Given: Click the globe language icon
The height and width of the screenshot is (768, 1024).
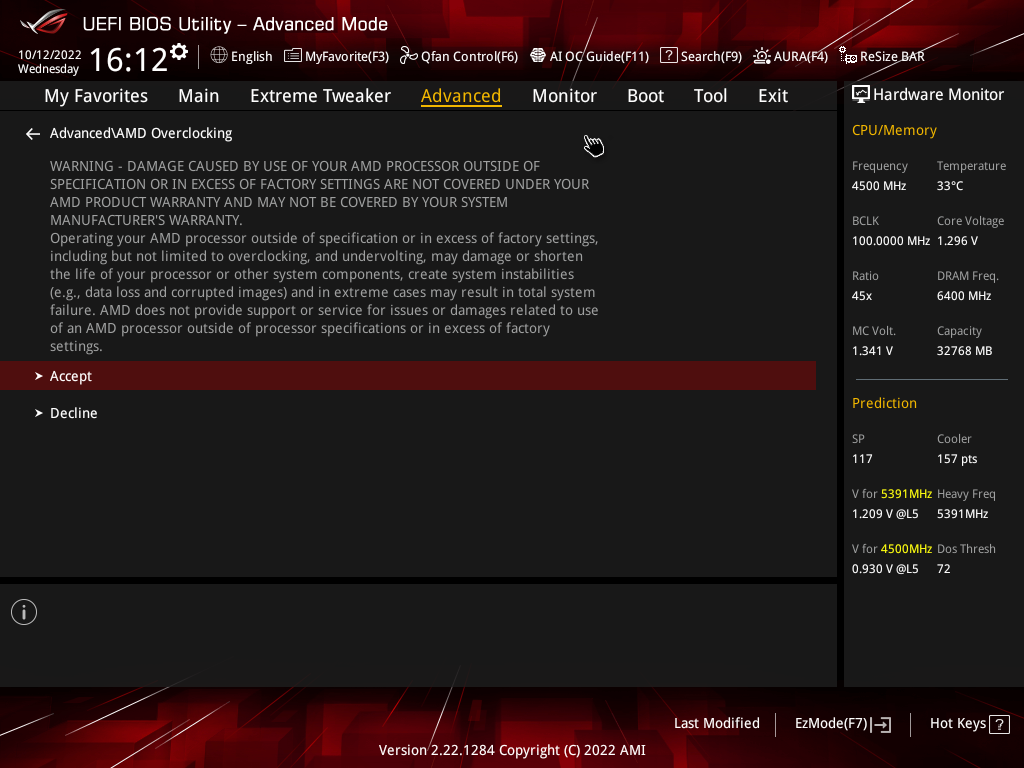Looking at the screenshot, I should click(219, 56).
